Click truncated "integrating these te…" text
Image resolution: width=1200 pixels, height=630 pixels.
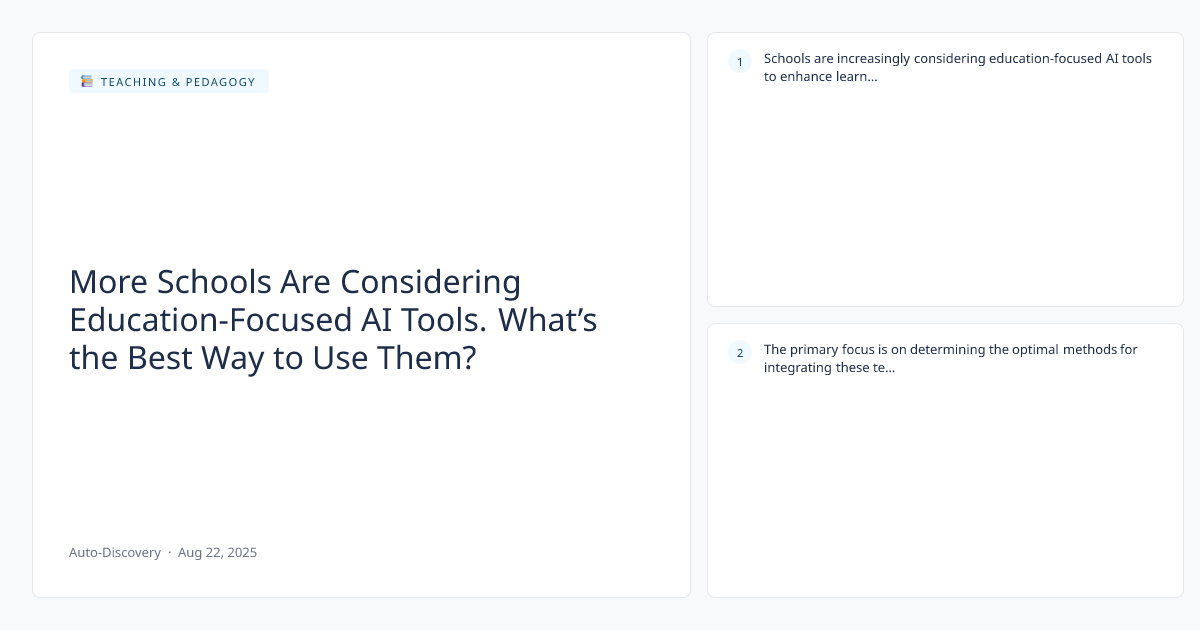829,367
